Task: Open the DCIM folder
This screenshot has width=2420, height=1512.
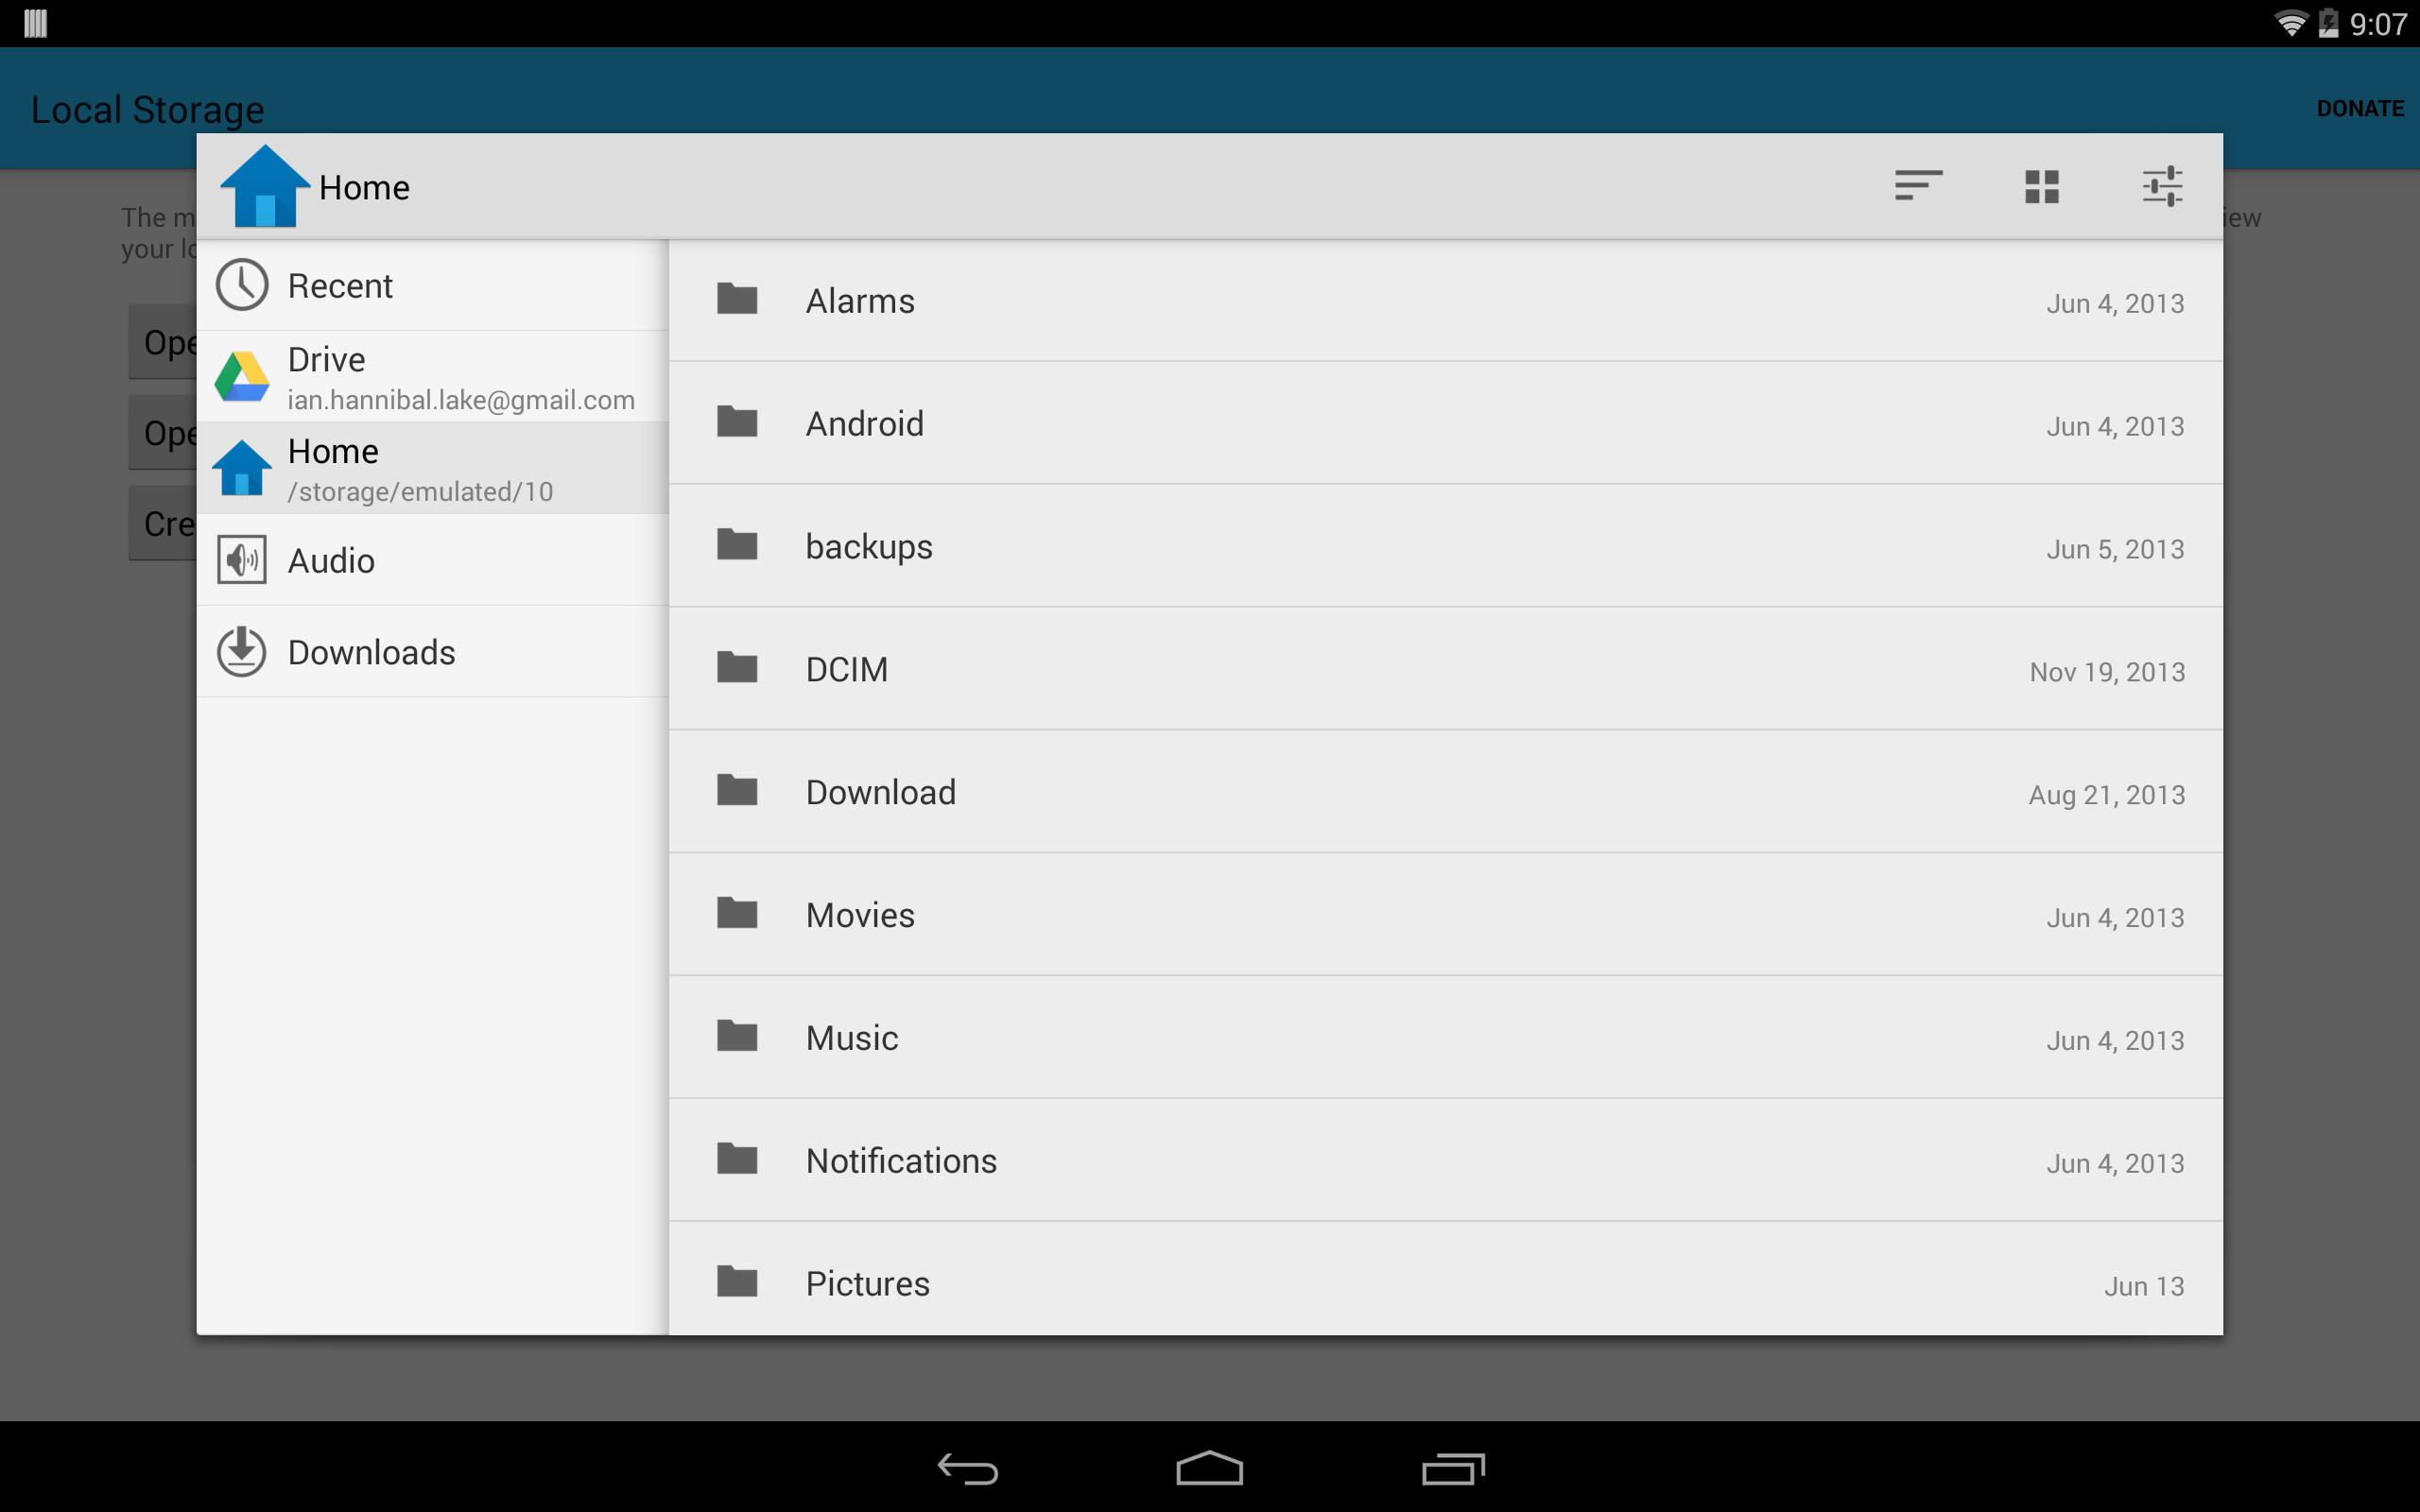Action: [x=1444, y=669]
